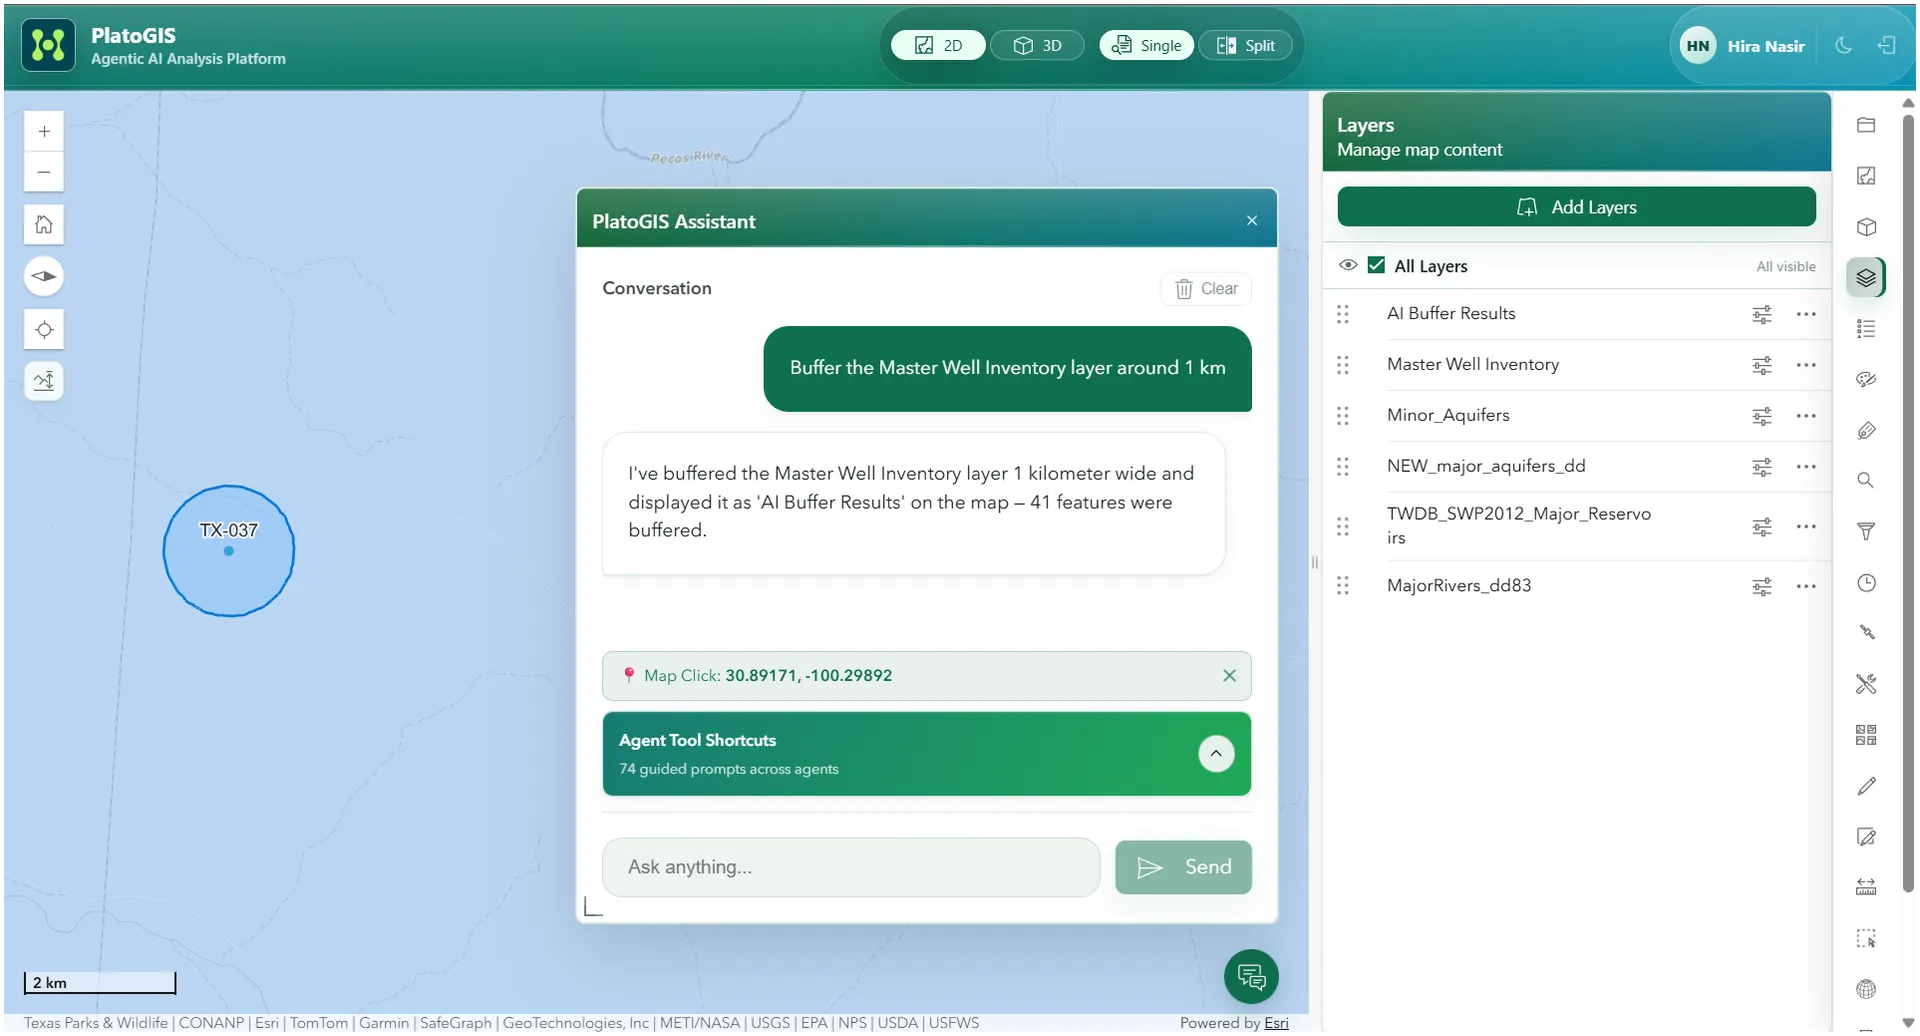Screen dimensions: 1920x1036
Task: Open settings sliders for AI Buffer Results
Action: point(1762,315)
